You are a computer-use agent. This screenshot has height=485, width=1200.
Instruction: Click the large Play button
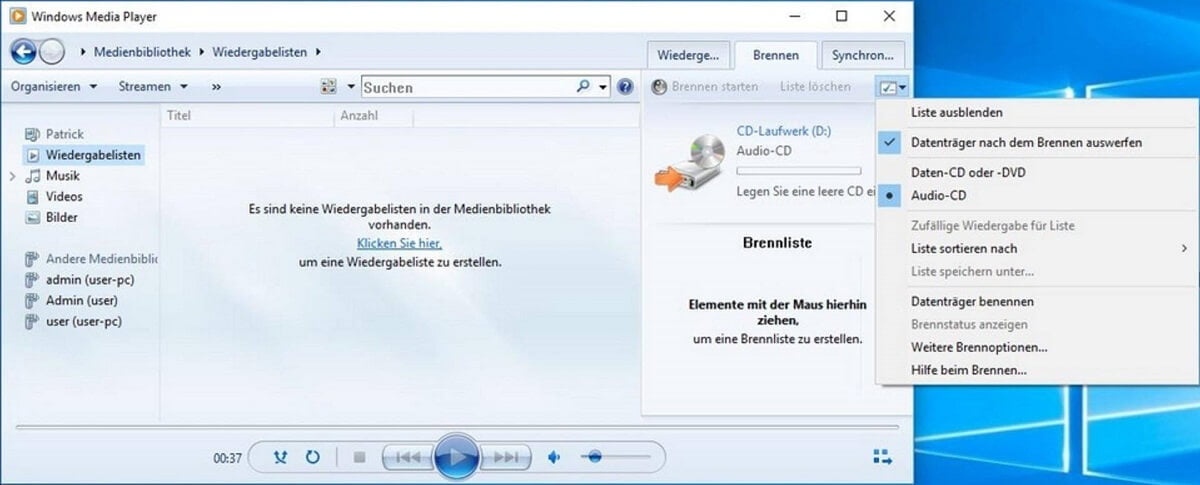tap(456, 457)
